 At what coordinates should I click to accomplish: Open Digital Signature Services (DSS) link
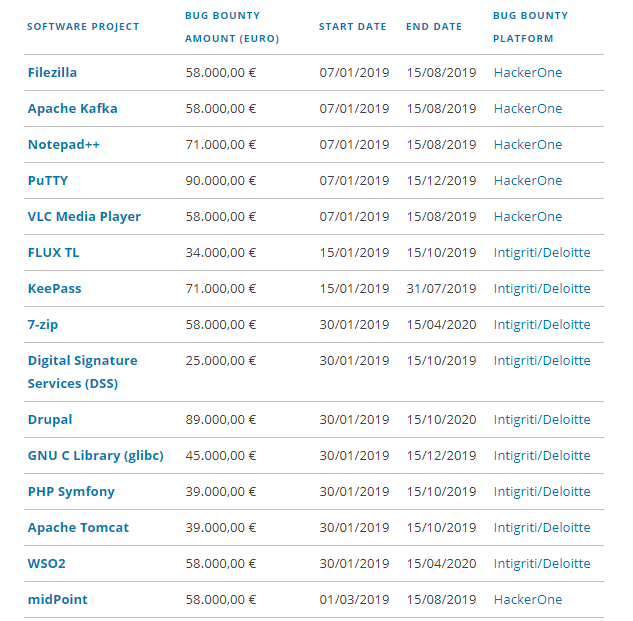82,372
